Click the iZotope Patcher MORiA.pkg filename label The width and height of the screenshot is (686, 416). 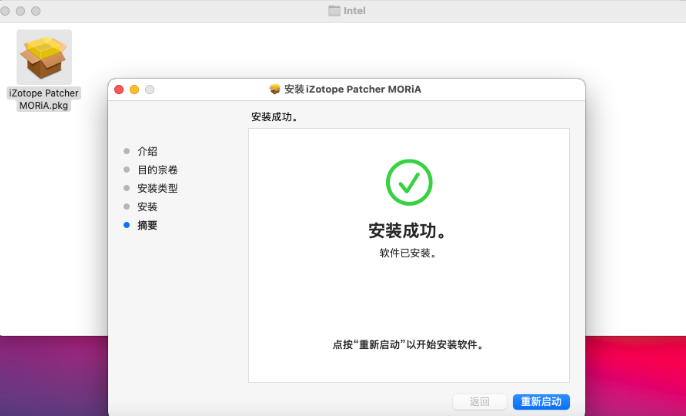click(x=44, y=99)
